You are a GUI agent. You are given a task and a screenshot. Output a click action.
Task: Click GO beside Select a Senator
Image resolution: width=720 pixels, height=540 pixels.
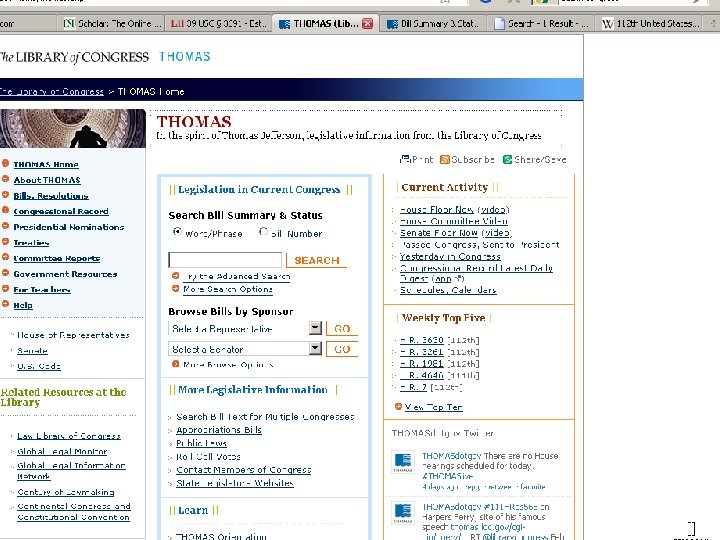[x=342, y=349]
